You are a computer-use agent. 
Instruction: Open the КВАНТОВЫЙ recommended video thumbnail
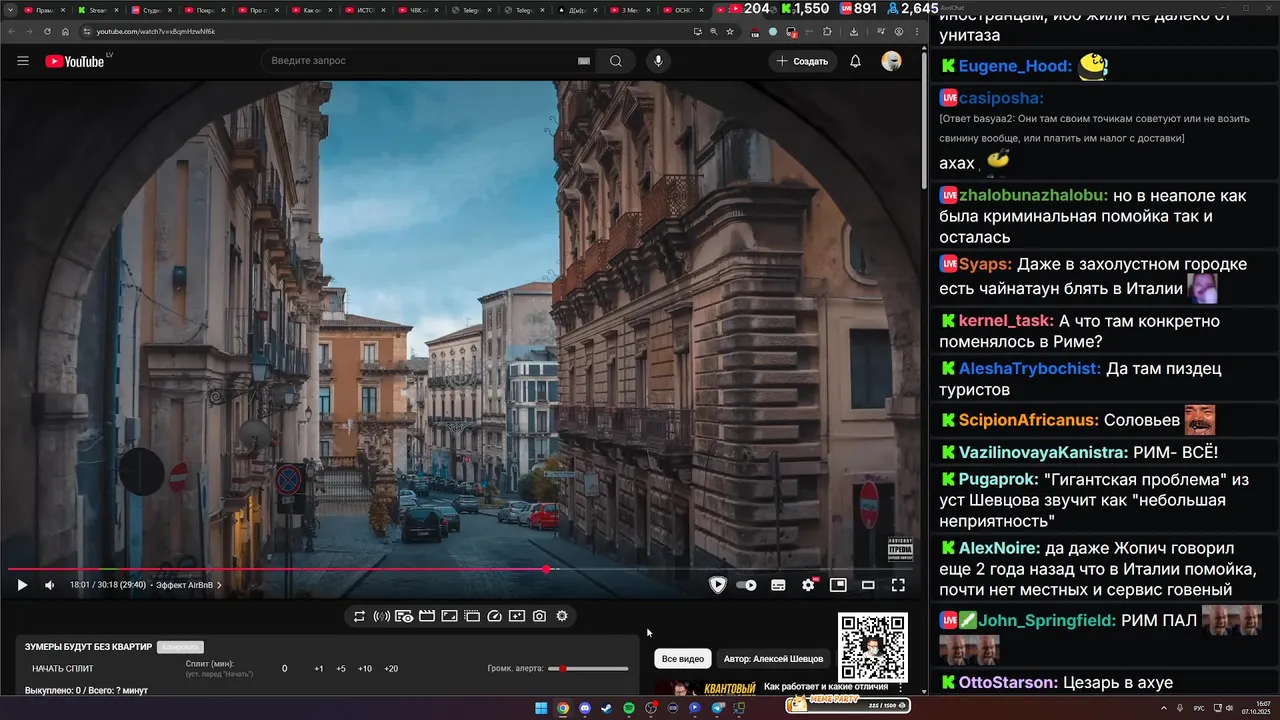(x=706, y=688)
